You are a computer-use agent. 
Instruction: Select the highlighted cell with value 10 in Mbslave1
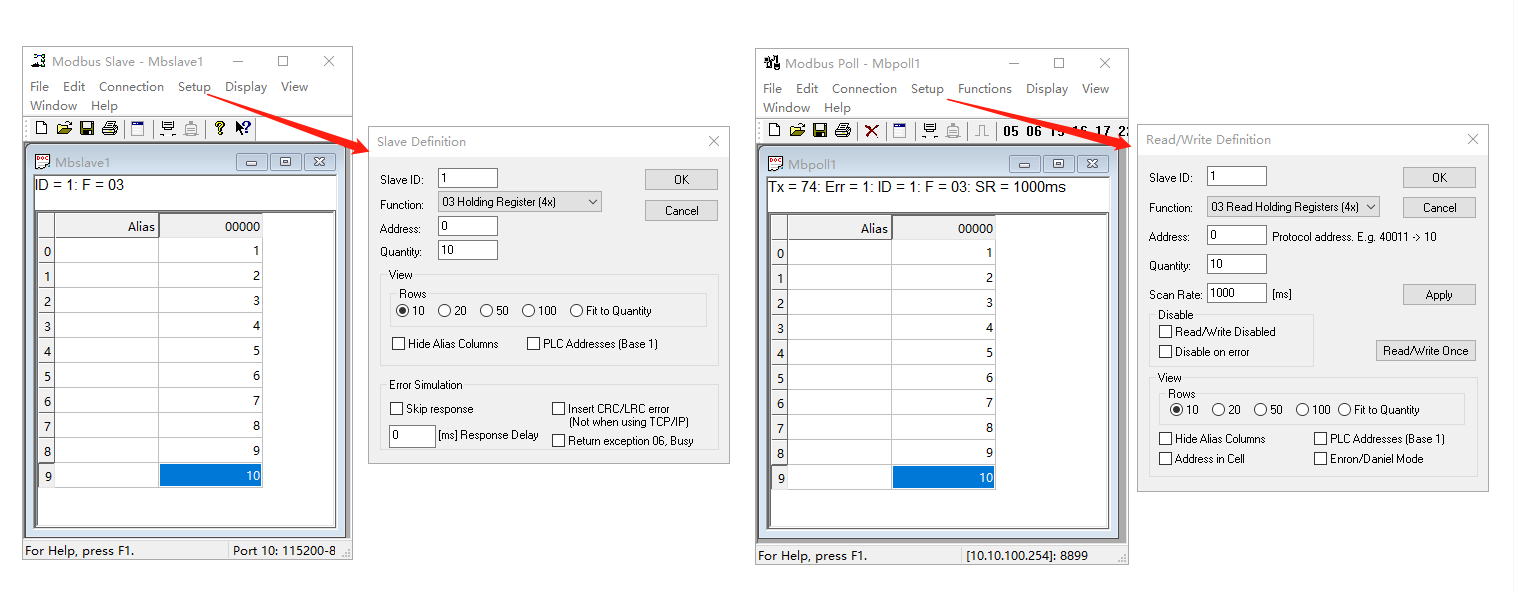click(x=210, y=476)
